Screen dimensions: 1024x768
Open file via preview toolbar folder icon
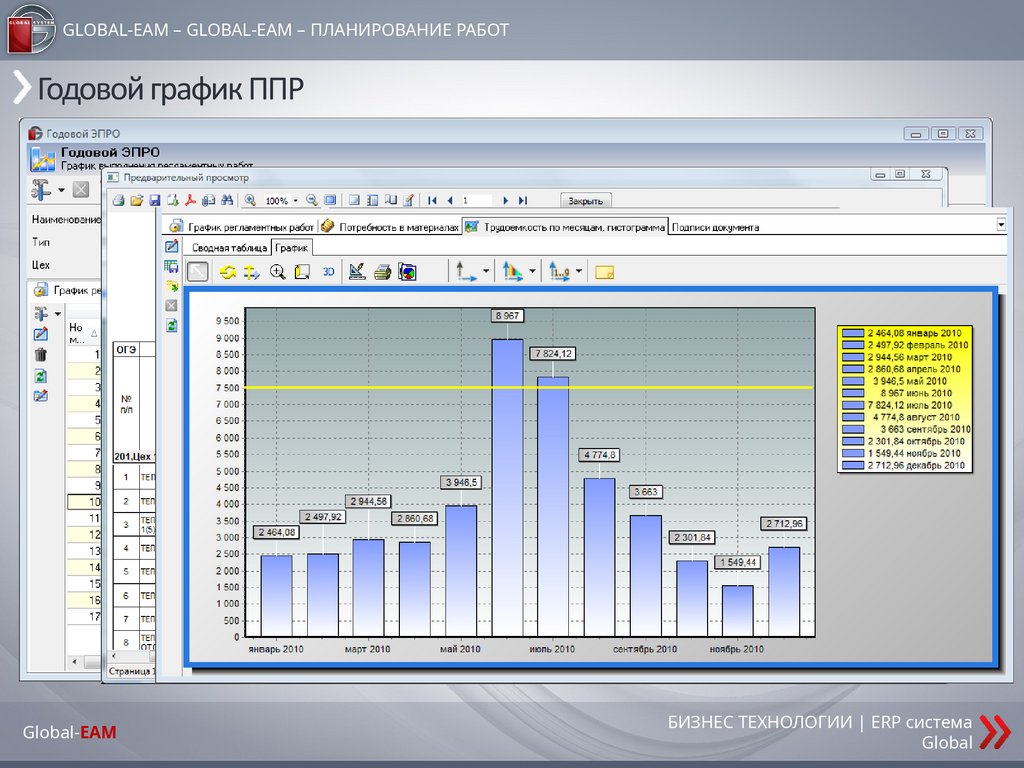coord(136,200)
